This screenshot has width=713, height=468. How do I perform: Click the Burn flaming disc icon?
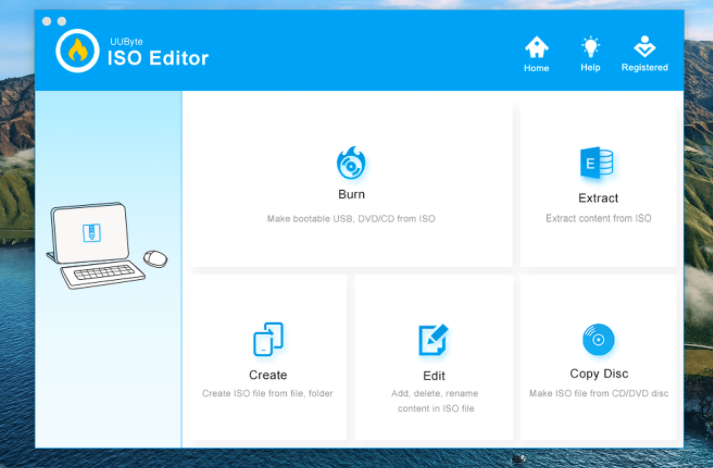[351, 162]
